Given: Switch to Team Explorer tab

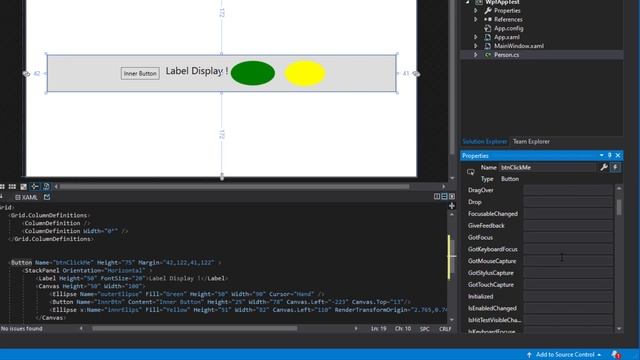Looking at the screenshot, I should coord(531,141).
